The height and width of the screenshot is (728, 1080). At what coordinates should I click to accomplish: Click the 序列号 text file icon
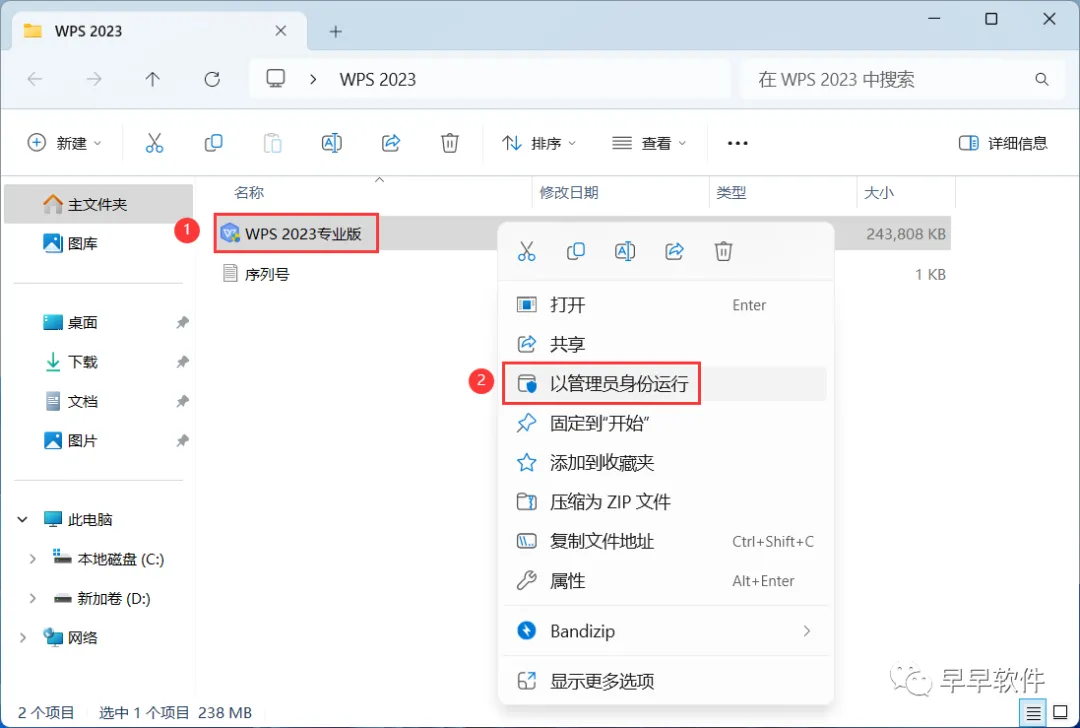230,273
